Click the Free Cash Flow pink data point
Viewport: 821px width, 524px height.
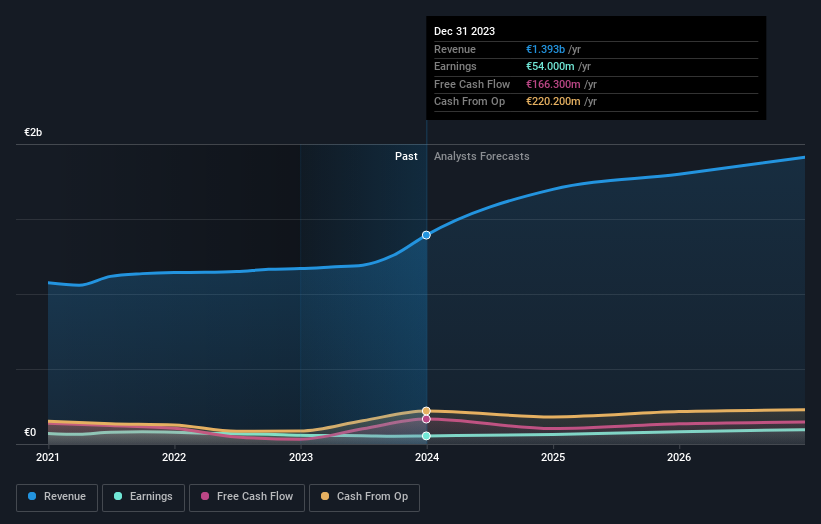click(426, 419)
